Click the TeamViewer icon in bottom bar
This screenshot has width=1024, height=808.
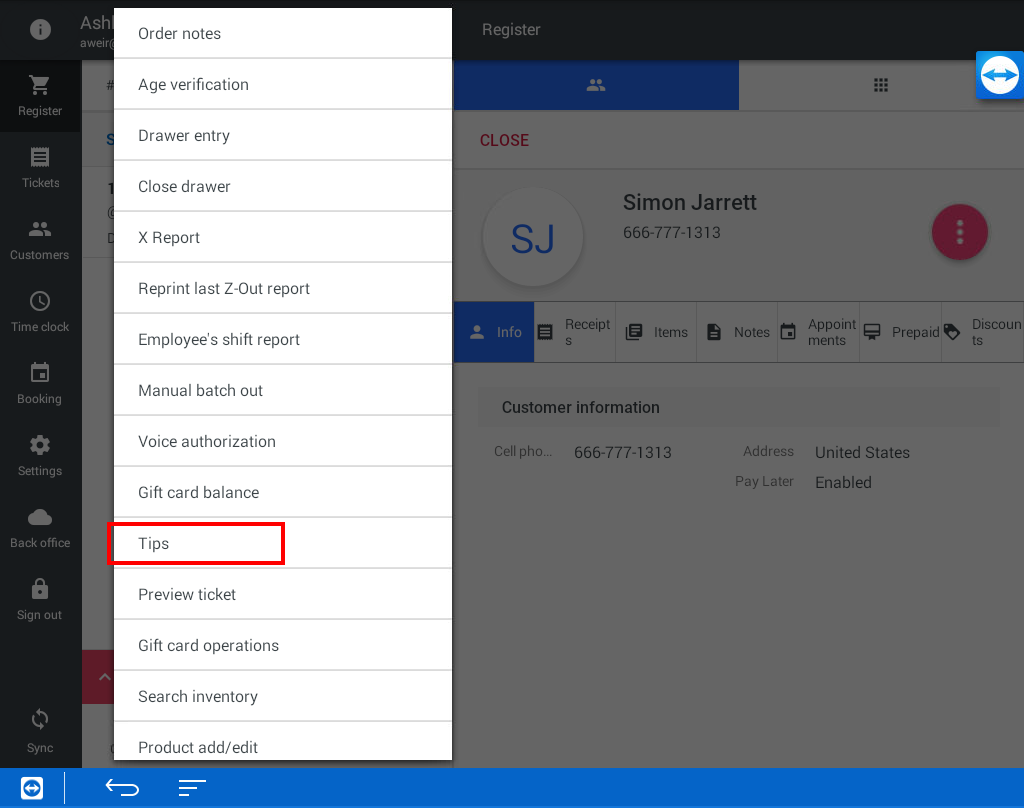(x=32, y=788)
